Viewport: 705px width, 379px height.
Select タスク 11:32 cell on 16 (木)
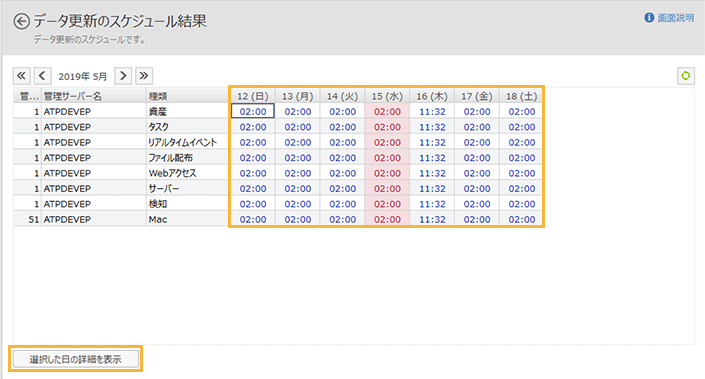click(432, 127)
